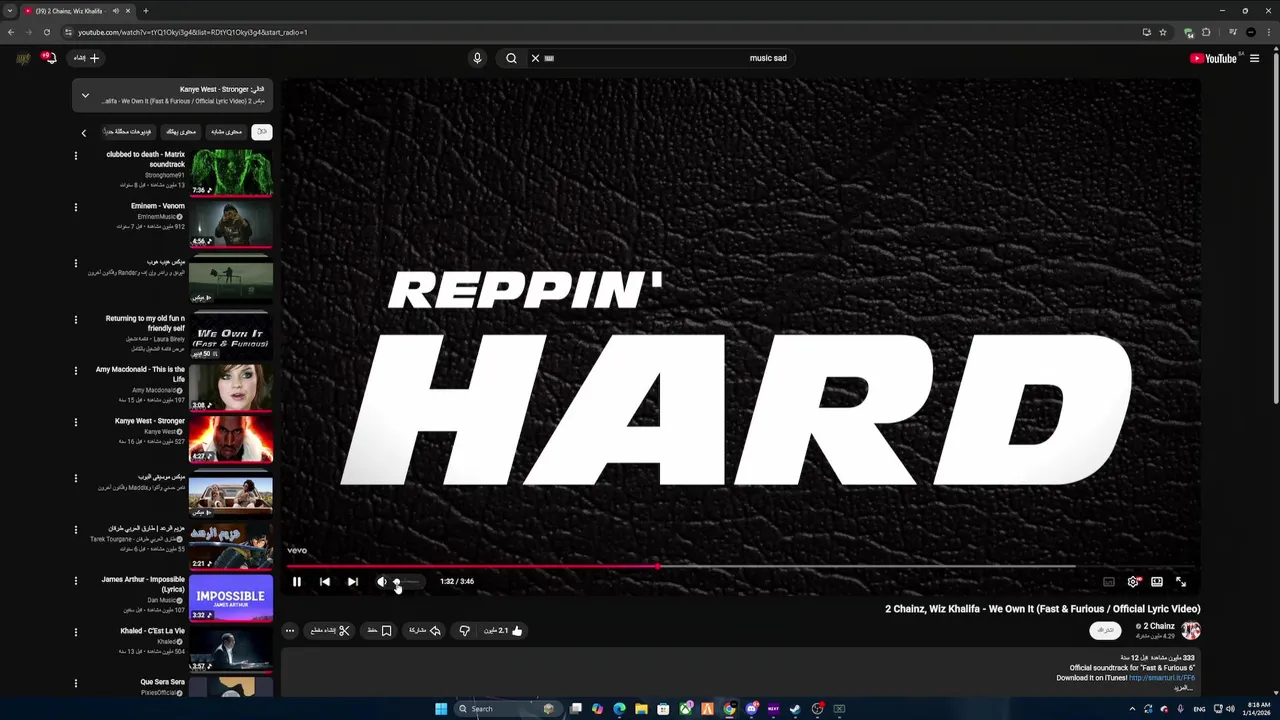Collapse the playlist panel header chevron
Screen dimensions: 1280x720
coord(85,95)
